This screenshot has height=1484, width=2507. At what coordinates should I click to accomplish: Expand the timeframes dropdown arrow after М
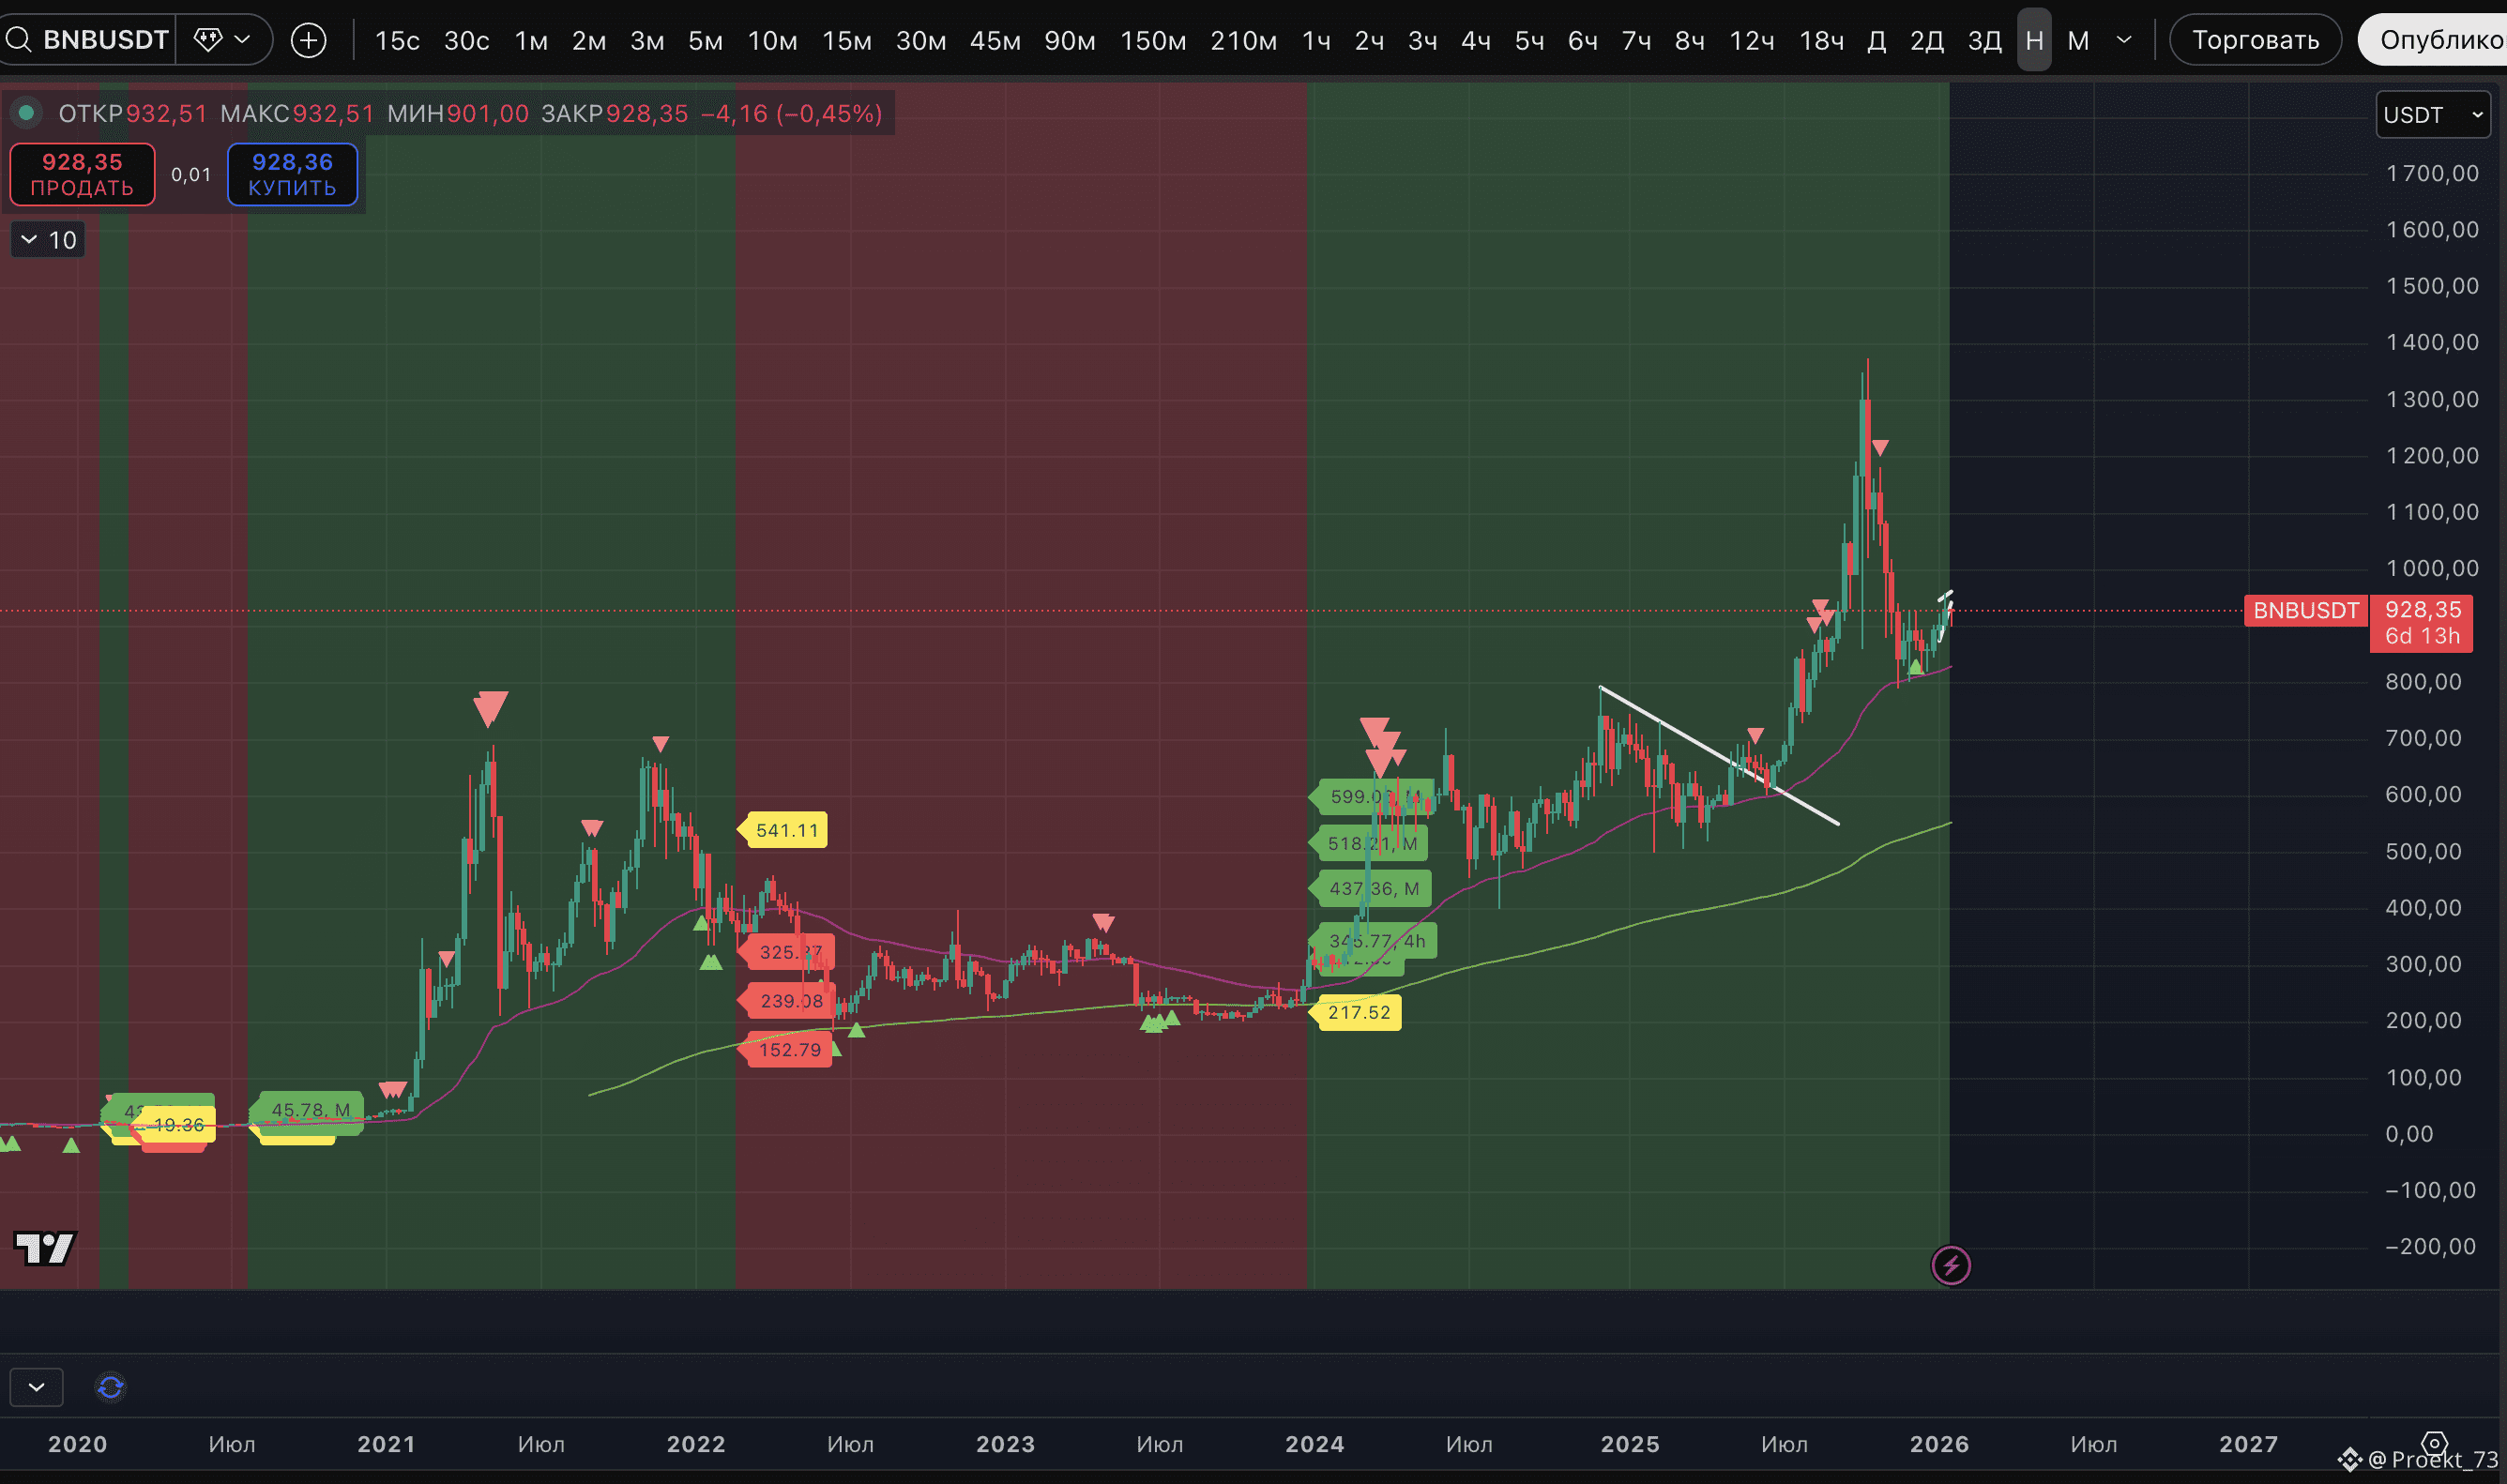[2124, 40]
